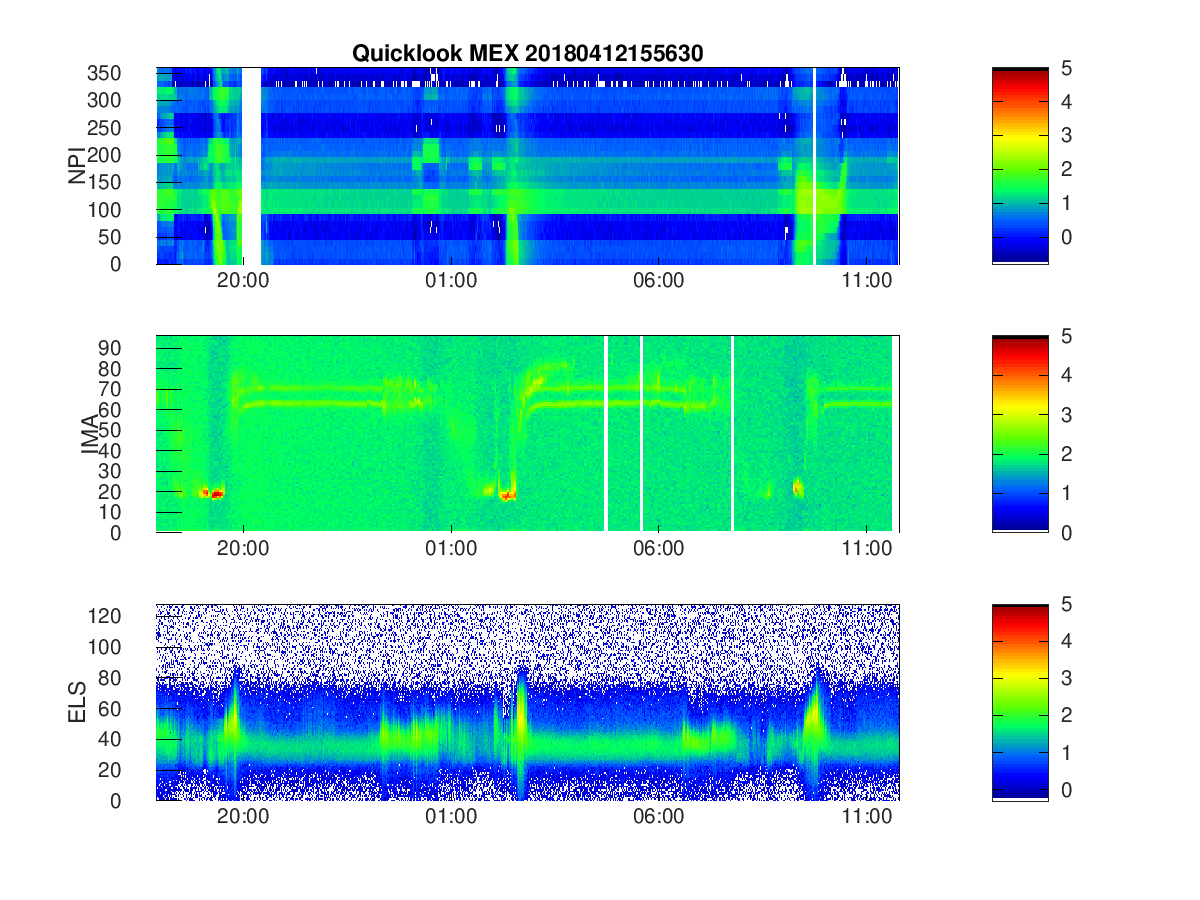Image resolution: width=1200 pixels, height=900 pixels.
Task: Select the ELS panel colorbar
Action: pyautogui.click(x=1020, y=702)
